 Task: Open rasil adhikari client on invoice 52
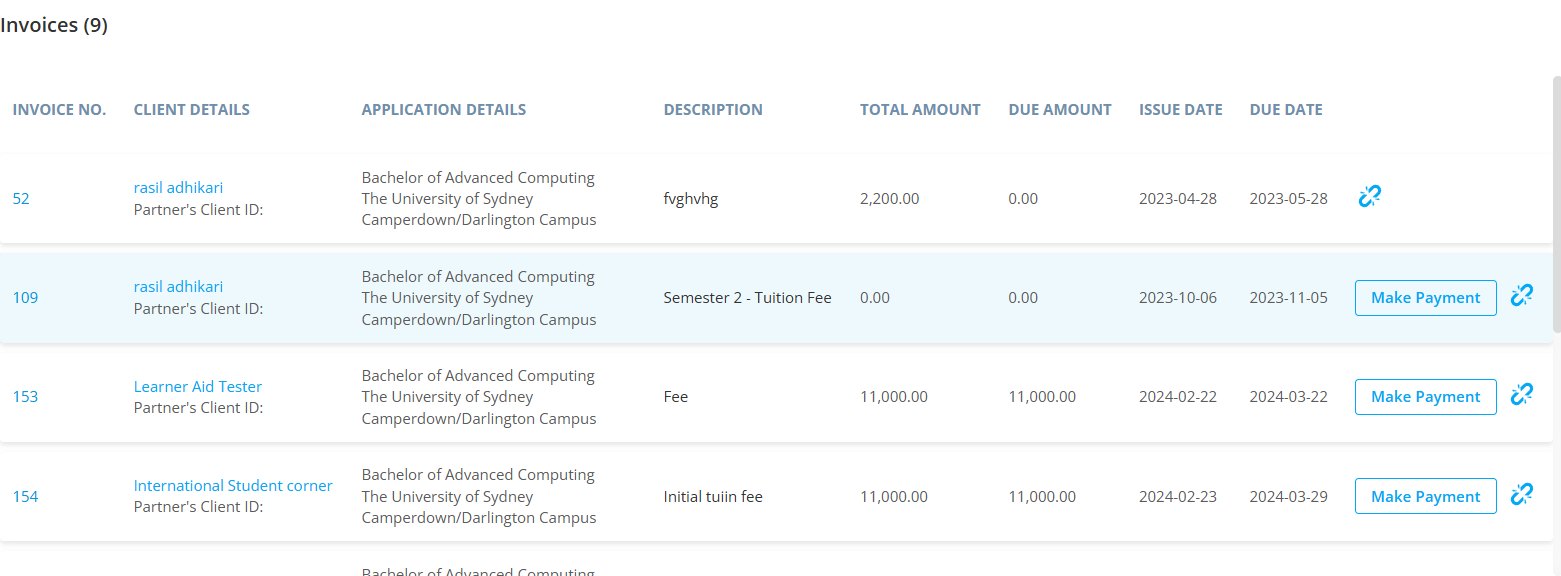[x=179, y=188]
